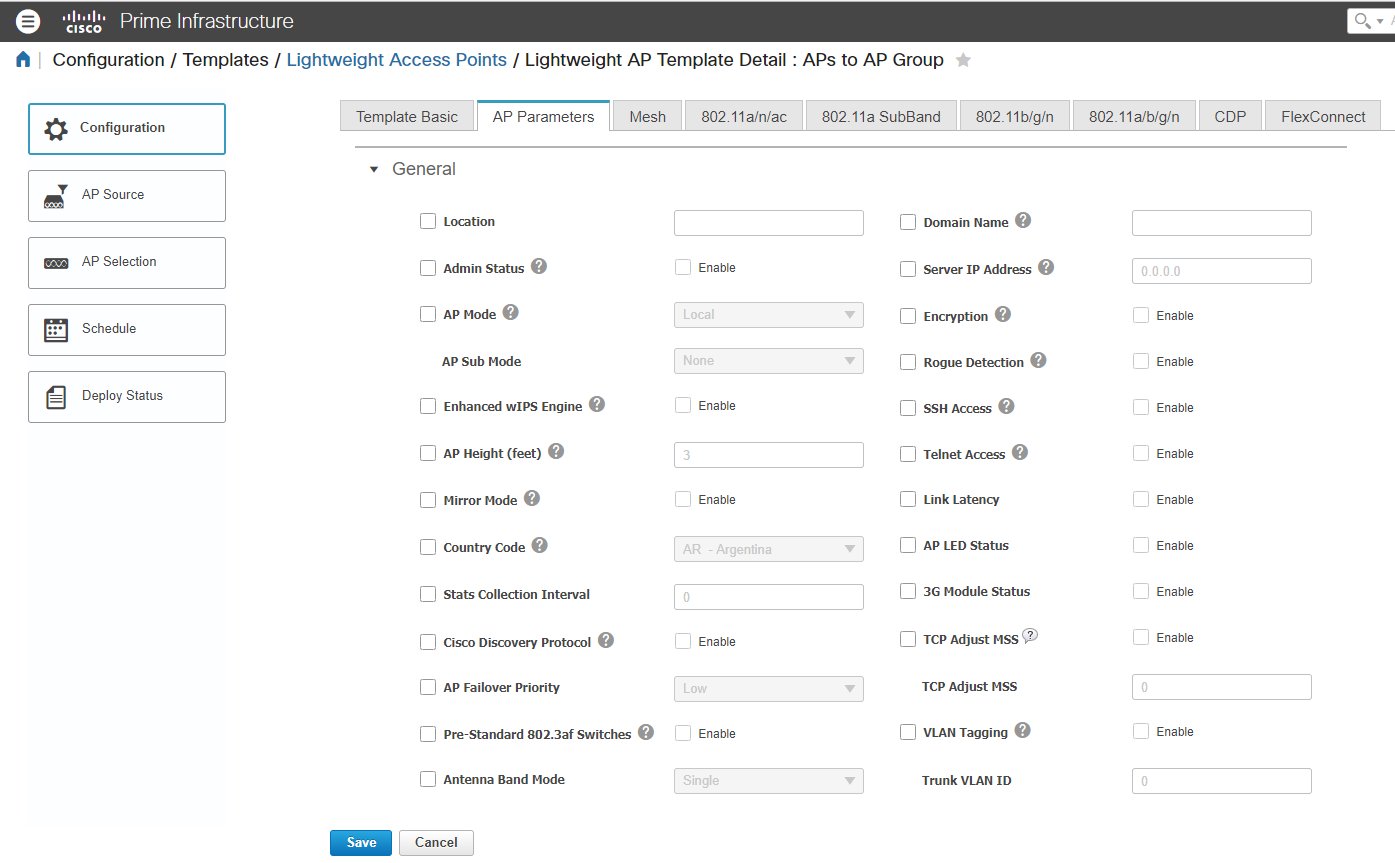The height and width of the screenshot is (863, 1395).
Task: Open the FlexConnect tab
Action: click(1322, 115)
